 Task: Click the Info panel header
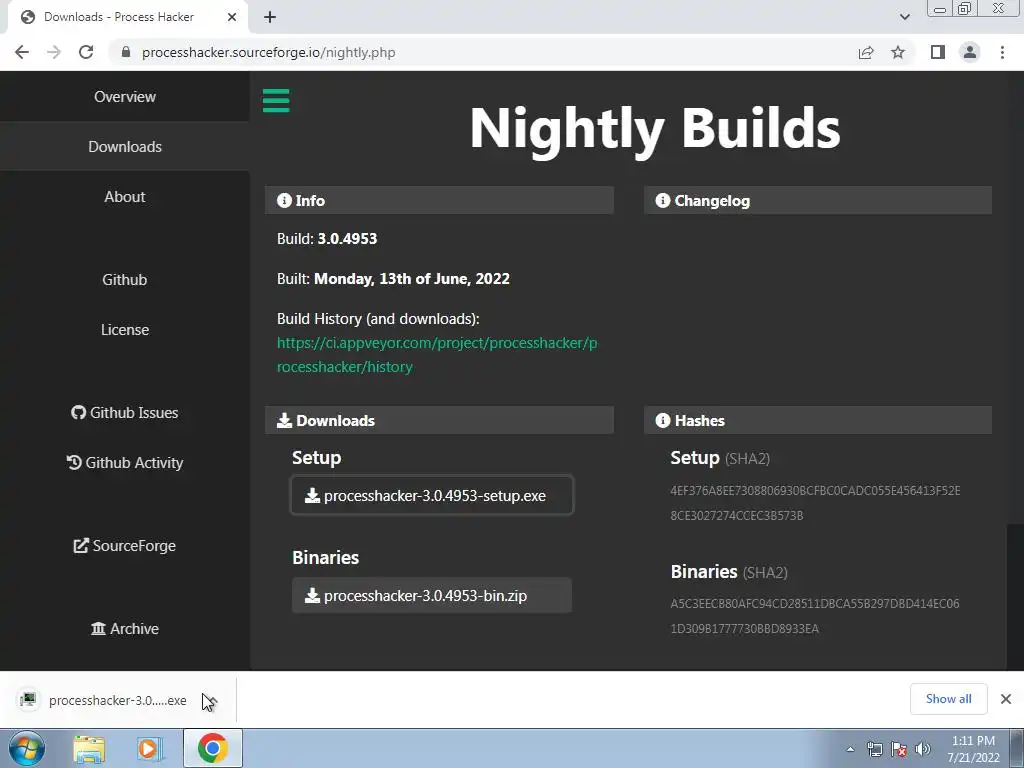click(x=439, y=200)
